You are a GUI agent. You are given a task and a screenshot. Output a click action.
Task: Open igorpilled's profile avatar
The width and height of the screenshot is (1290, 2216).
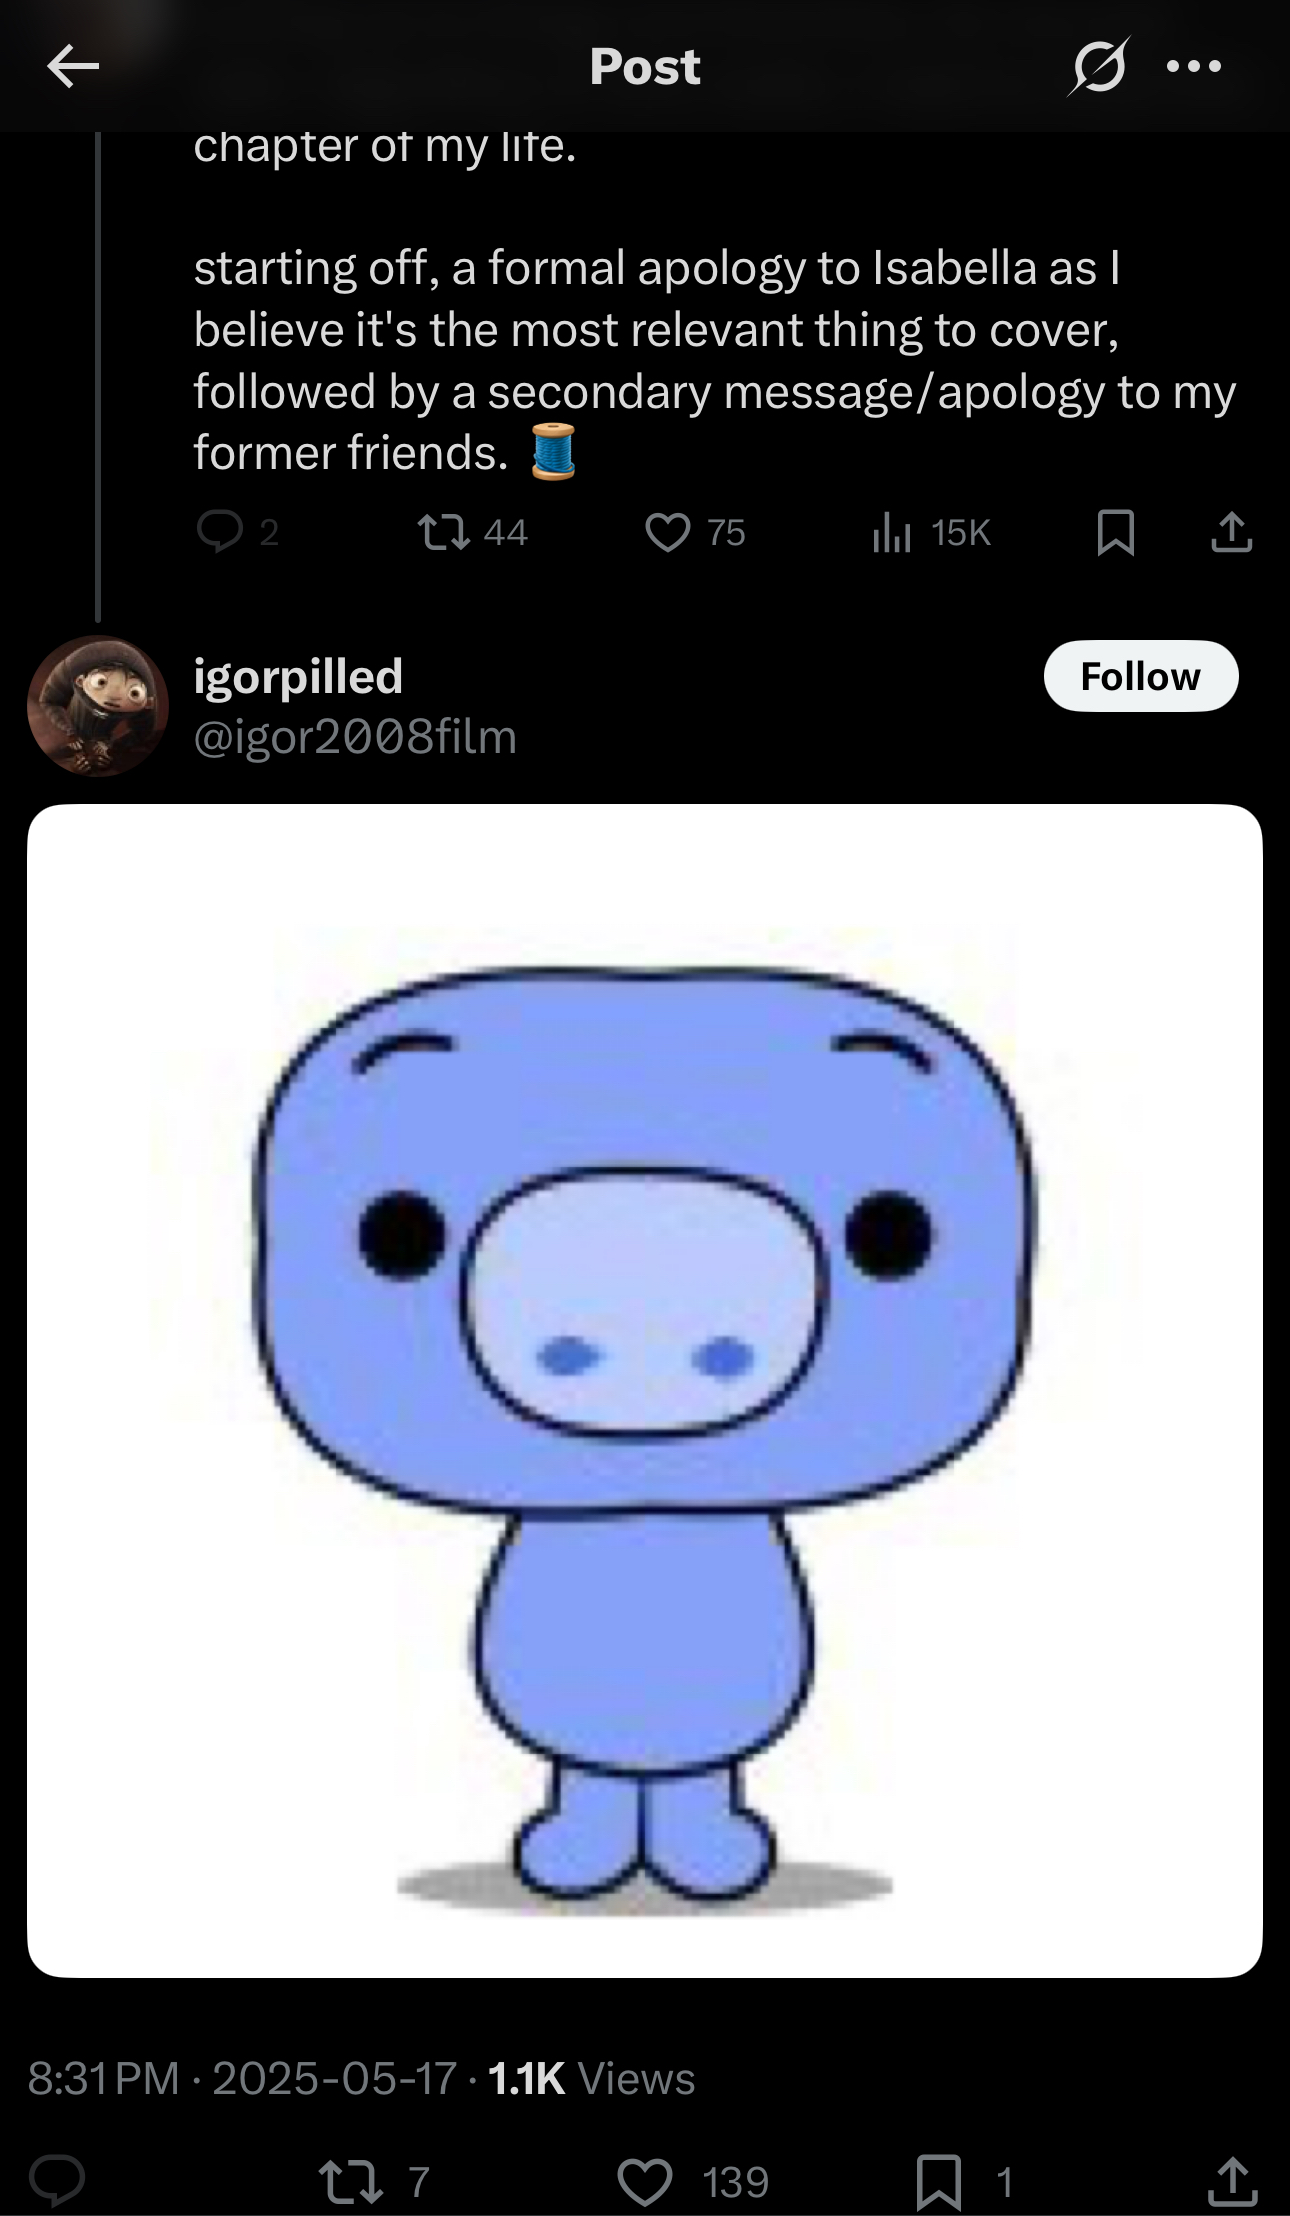98,706
